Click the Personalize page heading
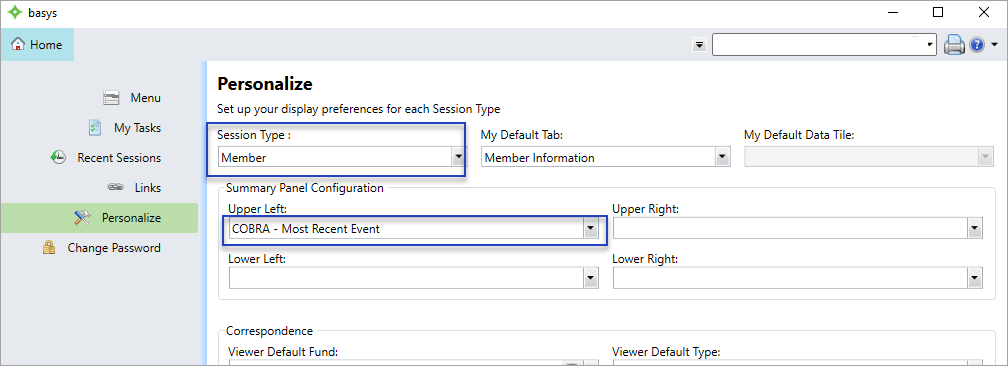The image size is (1008, 366). coord(265,84)
